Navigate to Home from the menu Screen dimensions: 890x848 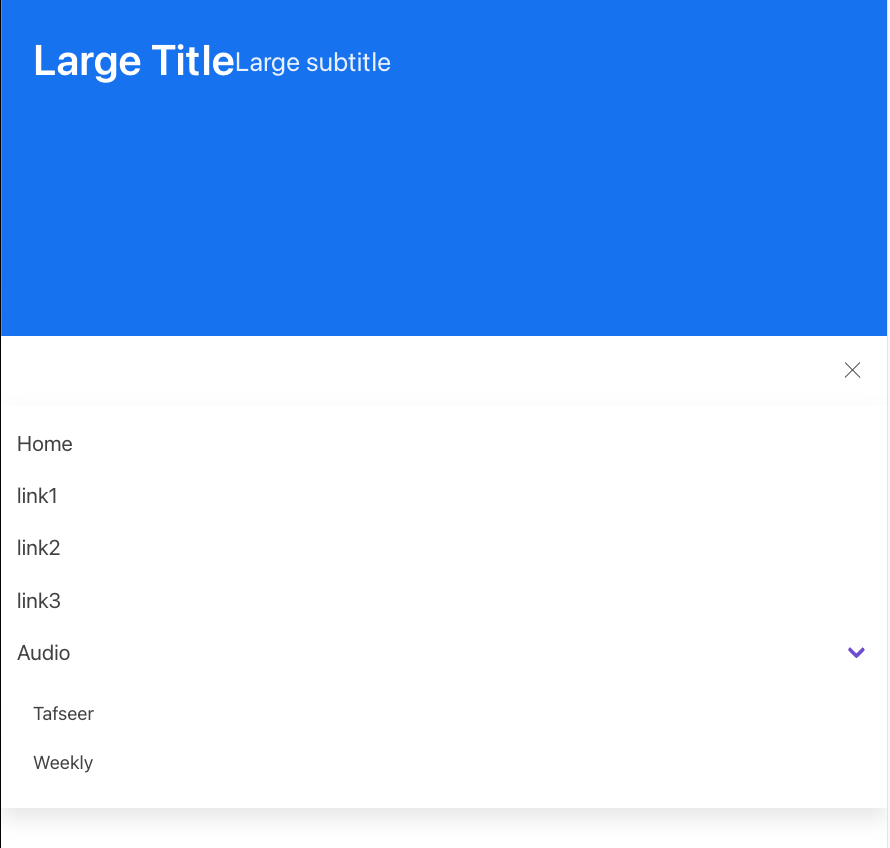click(x=44, y=444)
